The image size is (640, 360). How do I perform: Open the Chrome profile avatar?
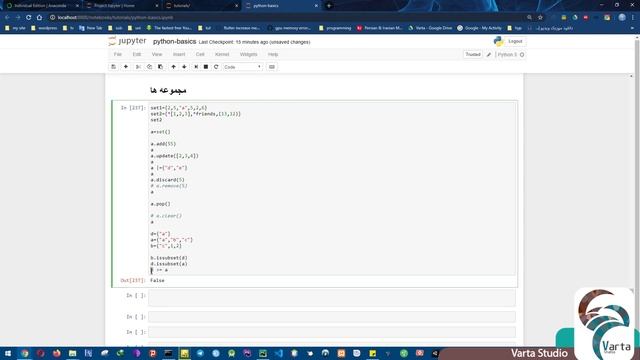pyautogui.click(x=622, y=17)
